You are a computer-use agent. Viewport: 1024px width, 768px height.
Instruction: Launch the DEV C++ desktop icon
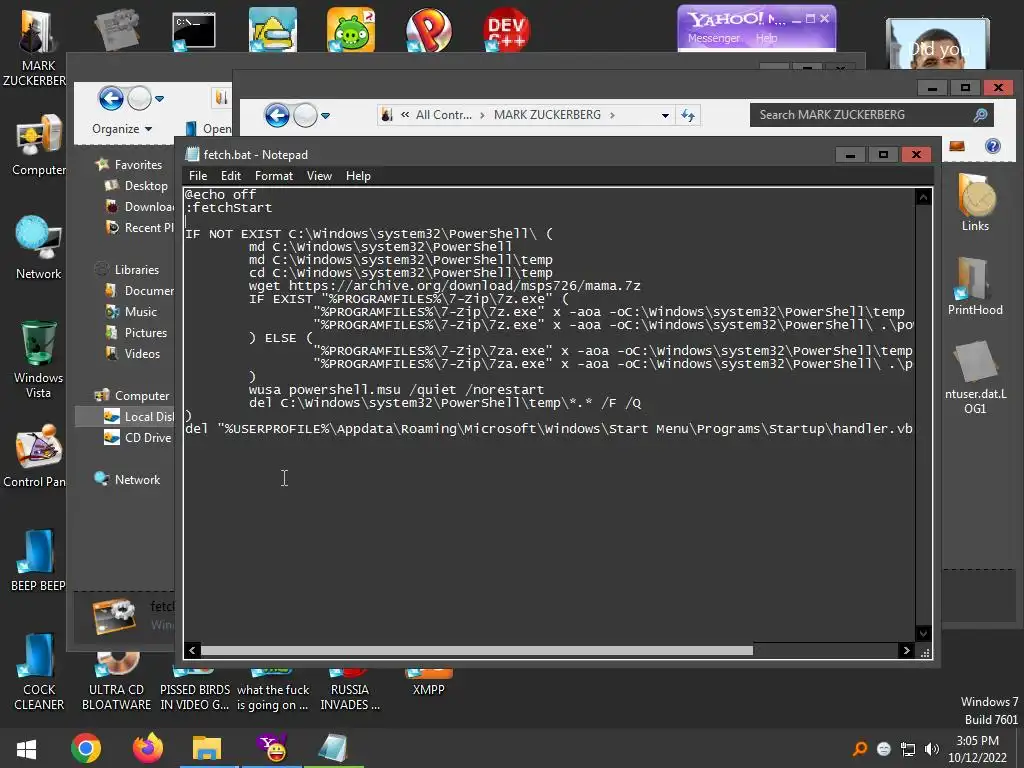(507, 31)
